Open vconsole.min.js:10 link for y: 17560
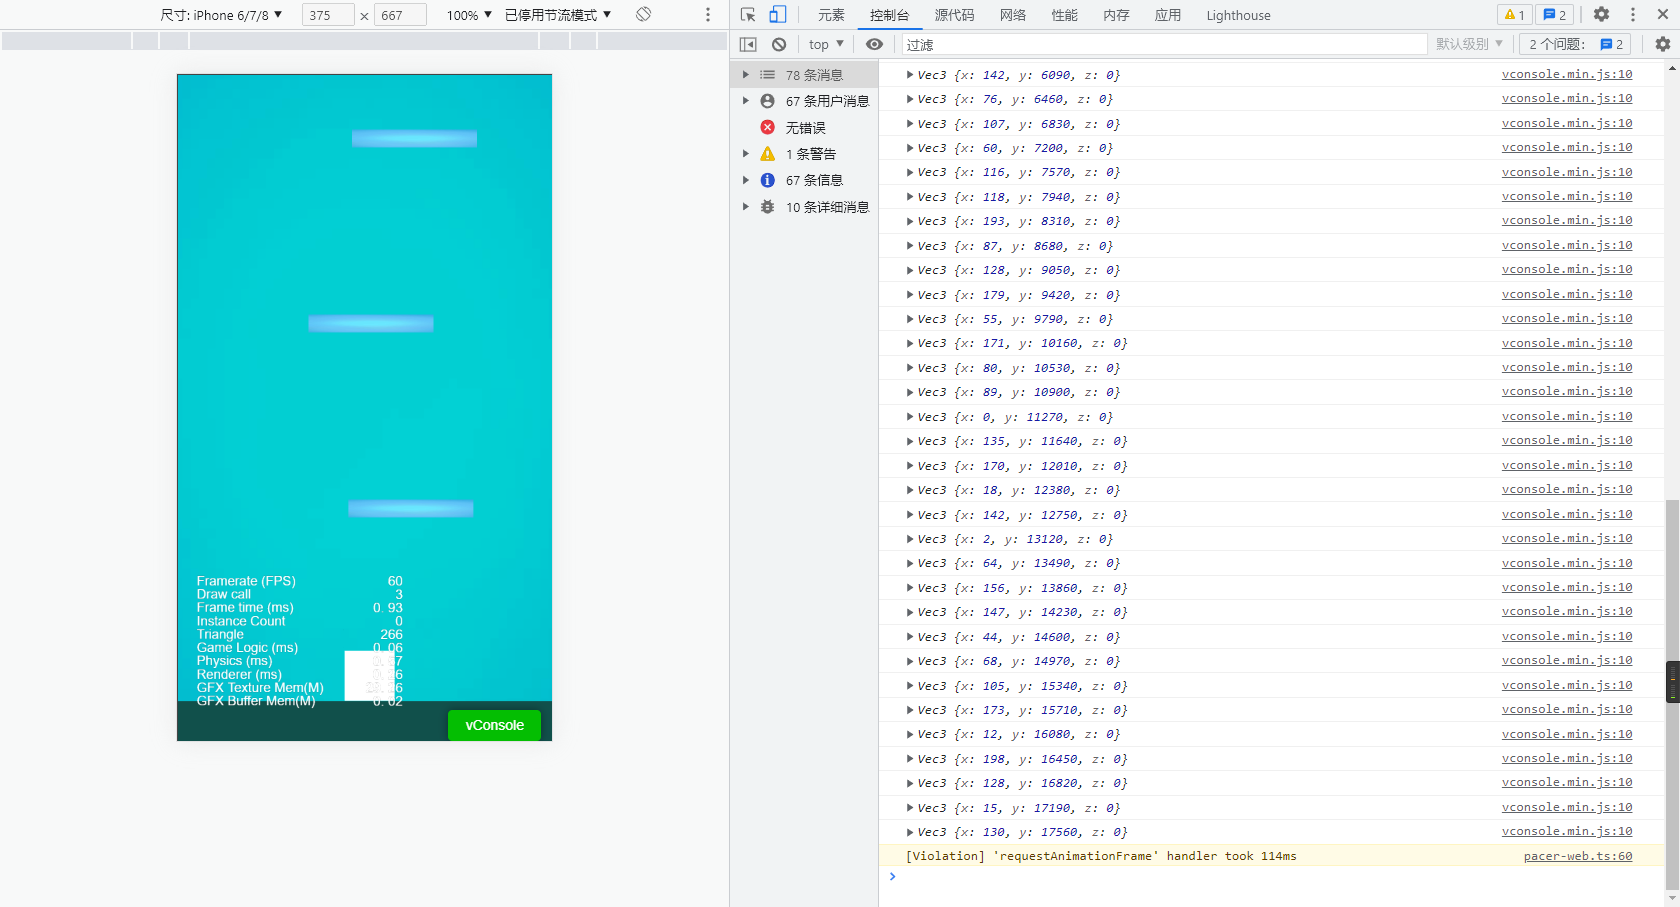 tap(1567, 831)
